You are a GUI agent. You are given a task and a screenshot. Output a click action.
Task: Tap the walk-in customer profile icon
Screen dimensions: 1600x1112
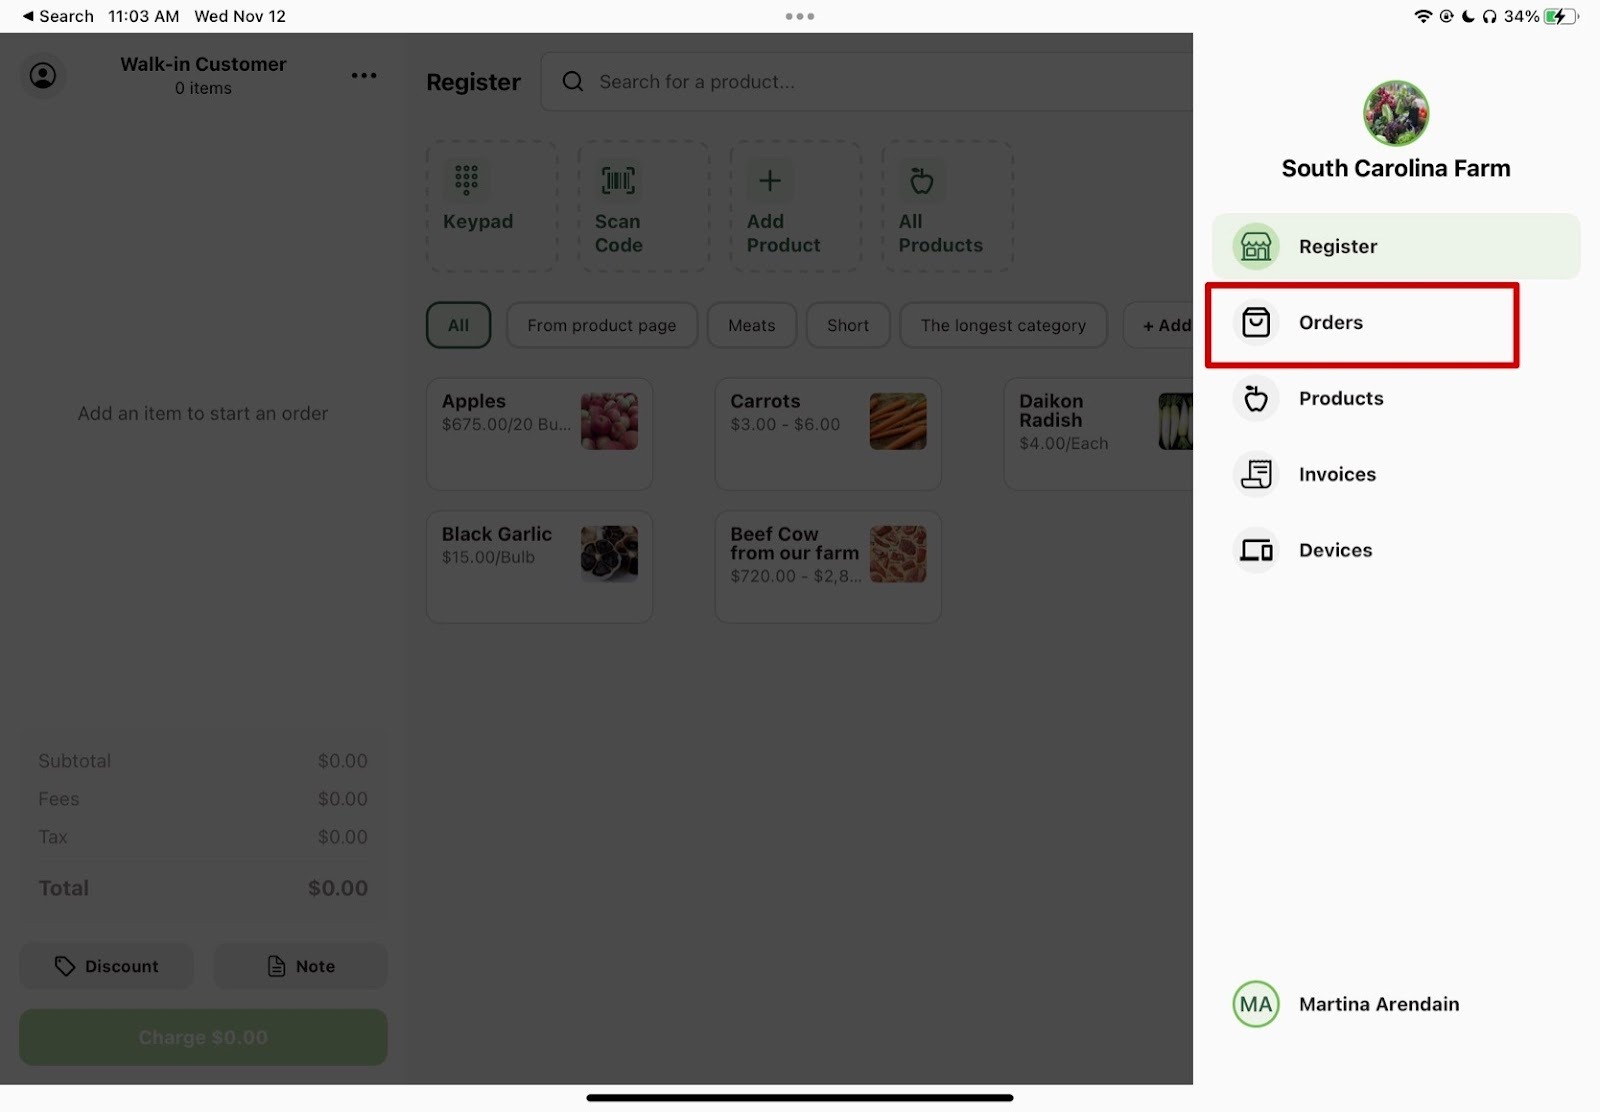click(x=43, y=76)
